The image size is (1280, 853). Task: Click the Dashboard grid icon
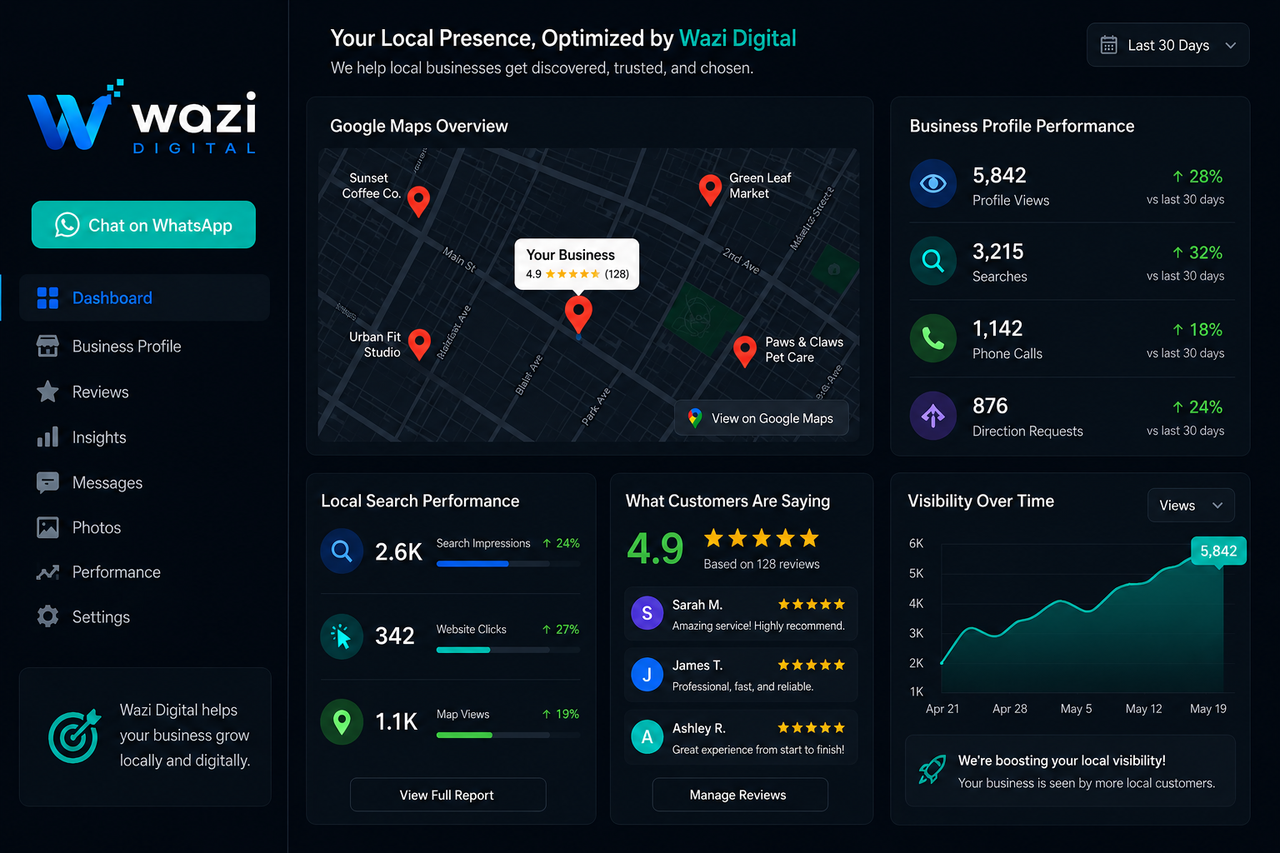47,298
